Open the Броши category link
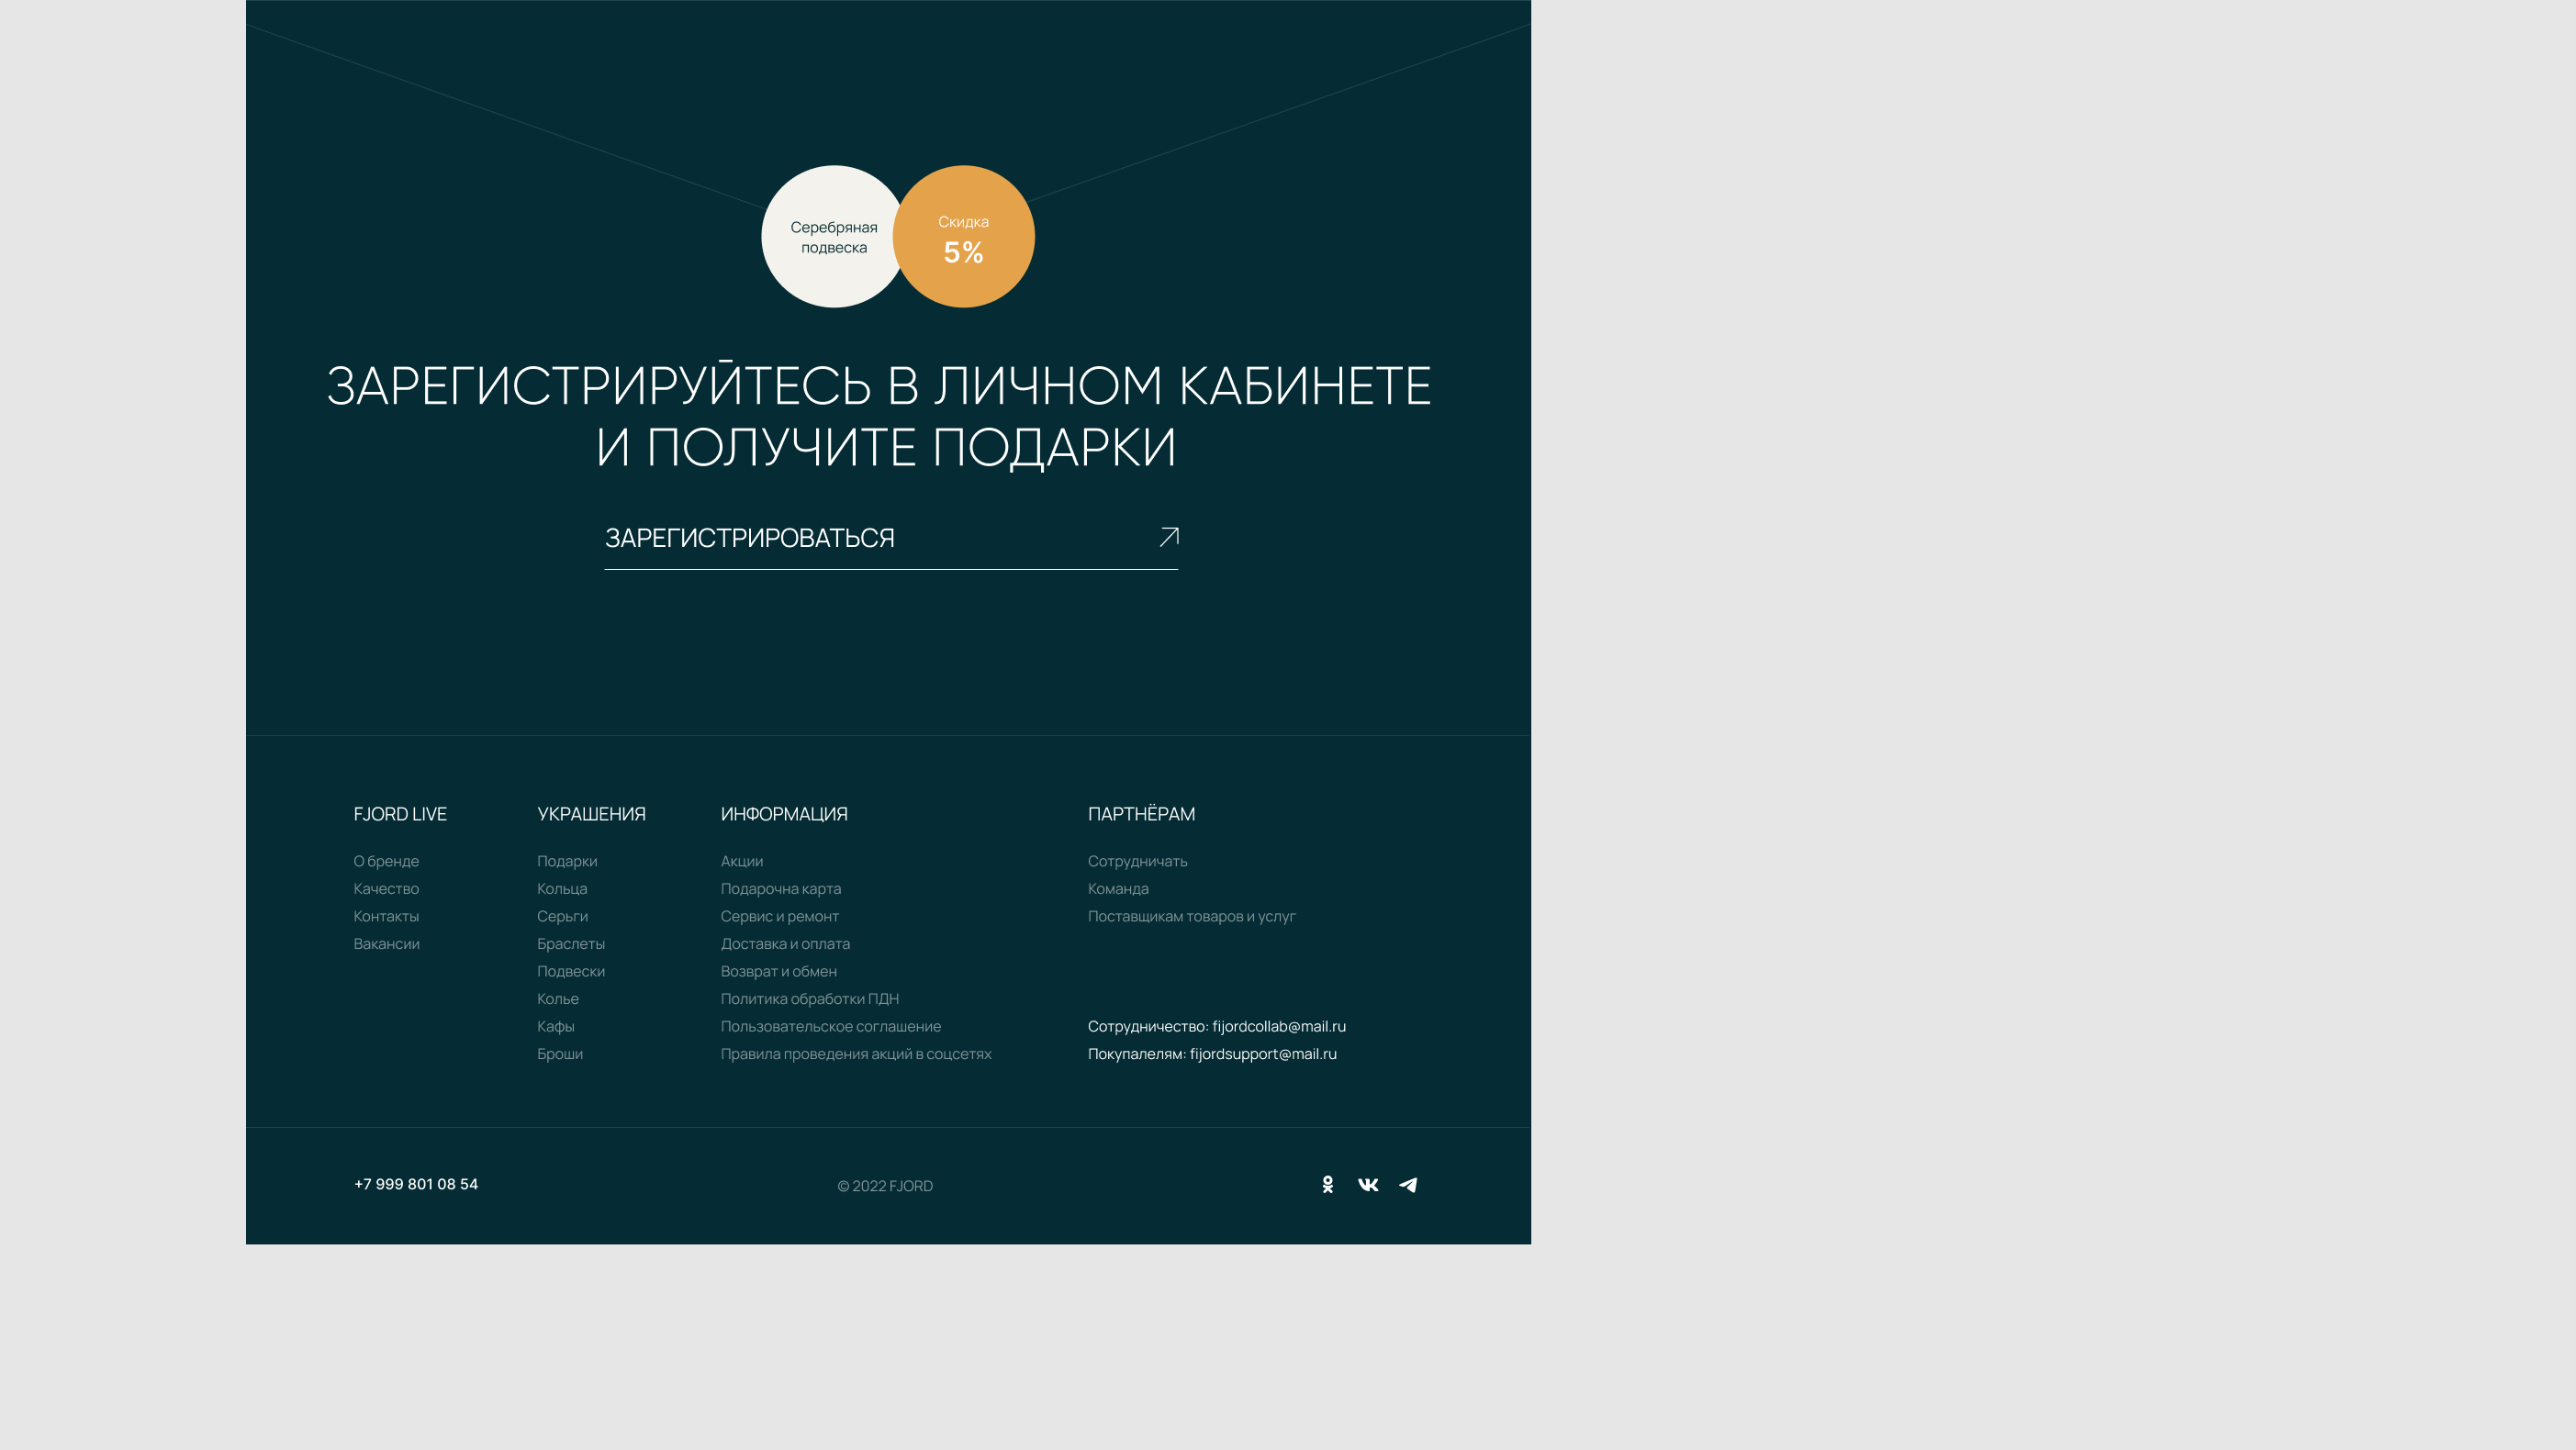 coord(560,1054)
